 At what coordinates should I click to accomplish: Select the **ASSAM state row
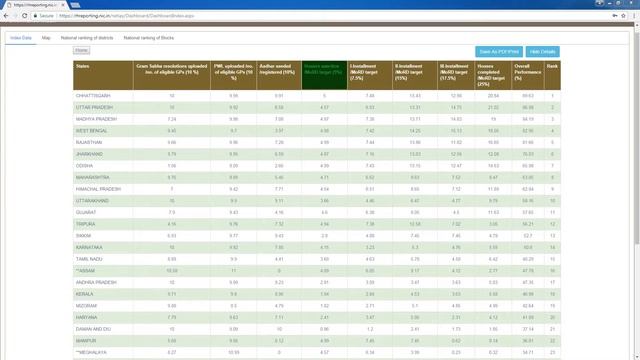317,271
